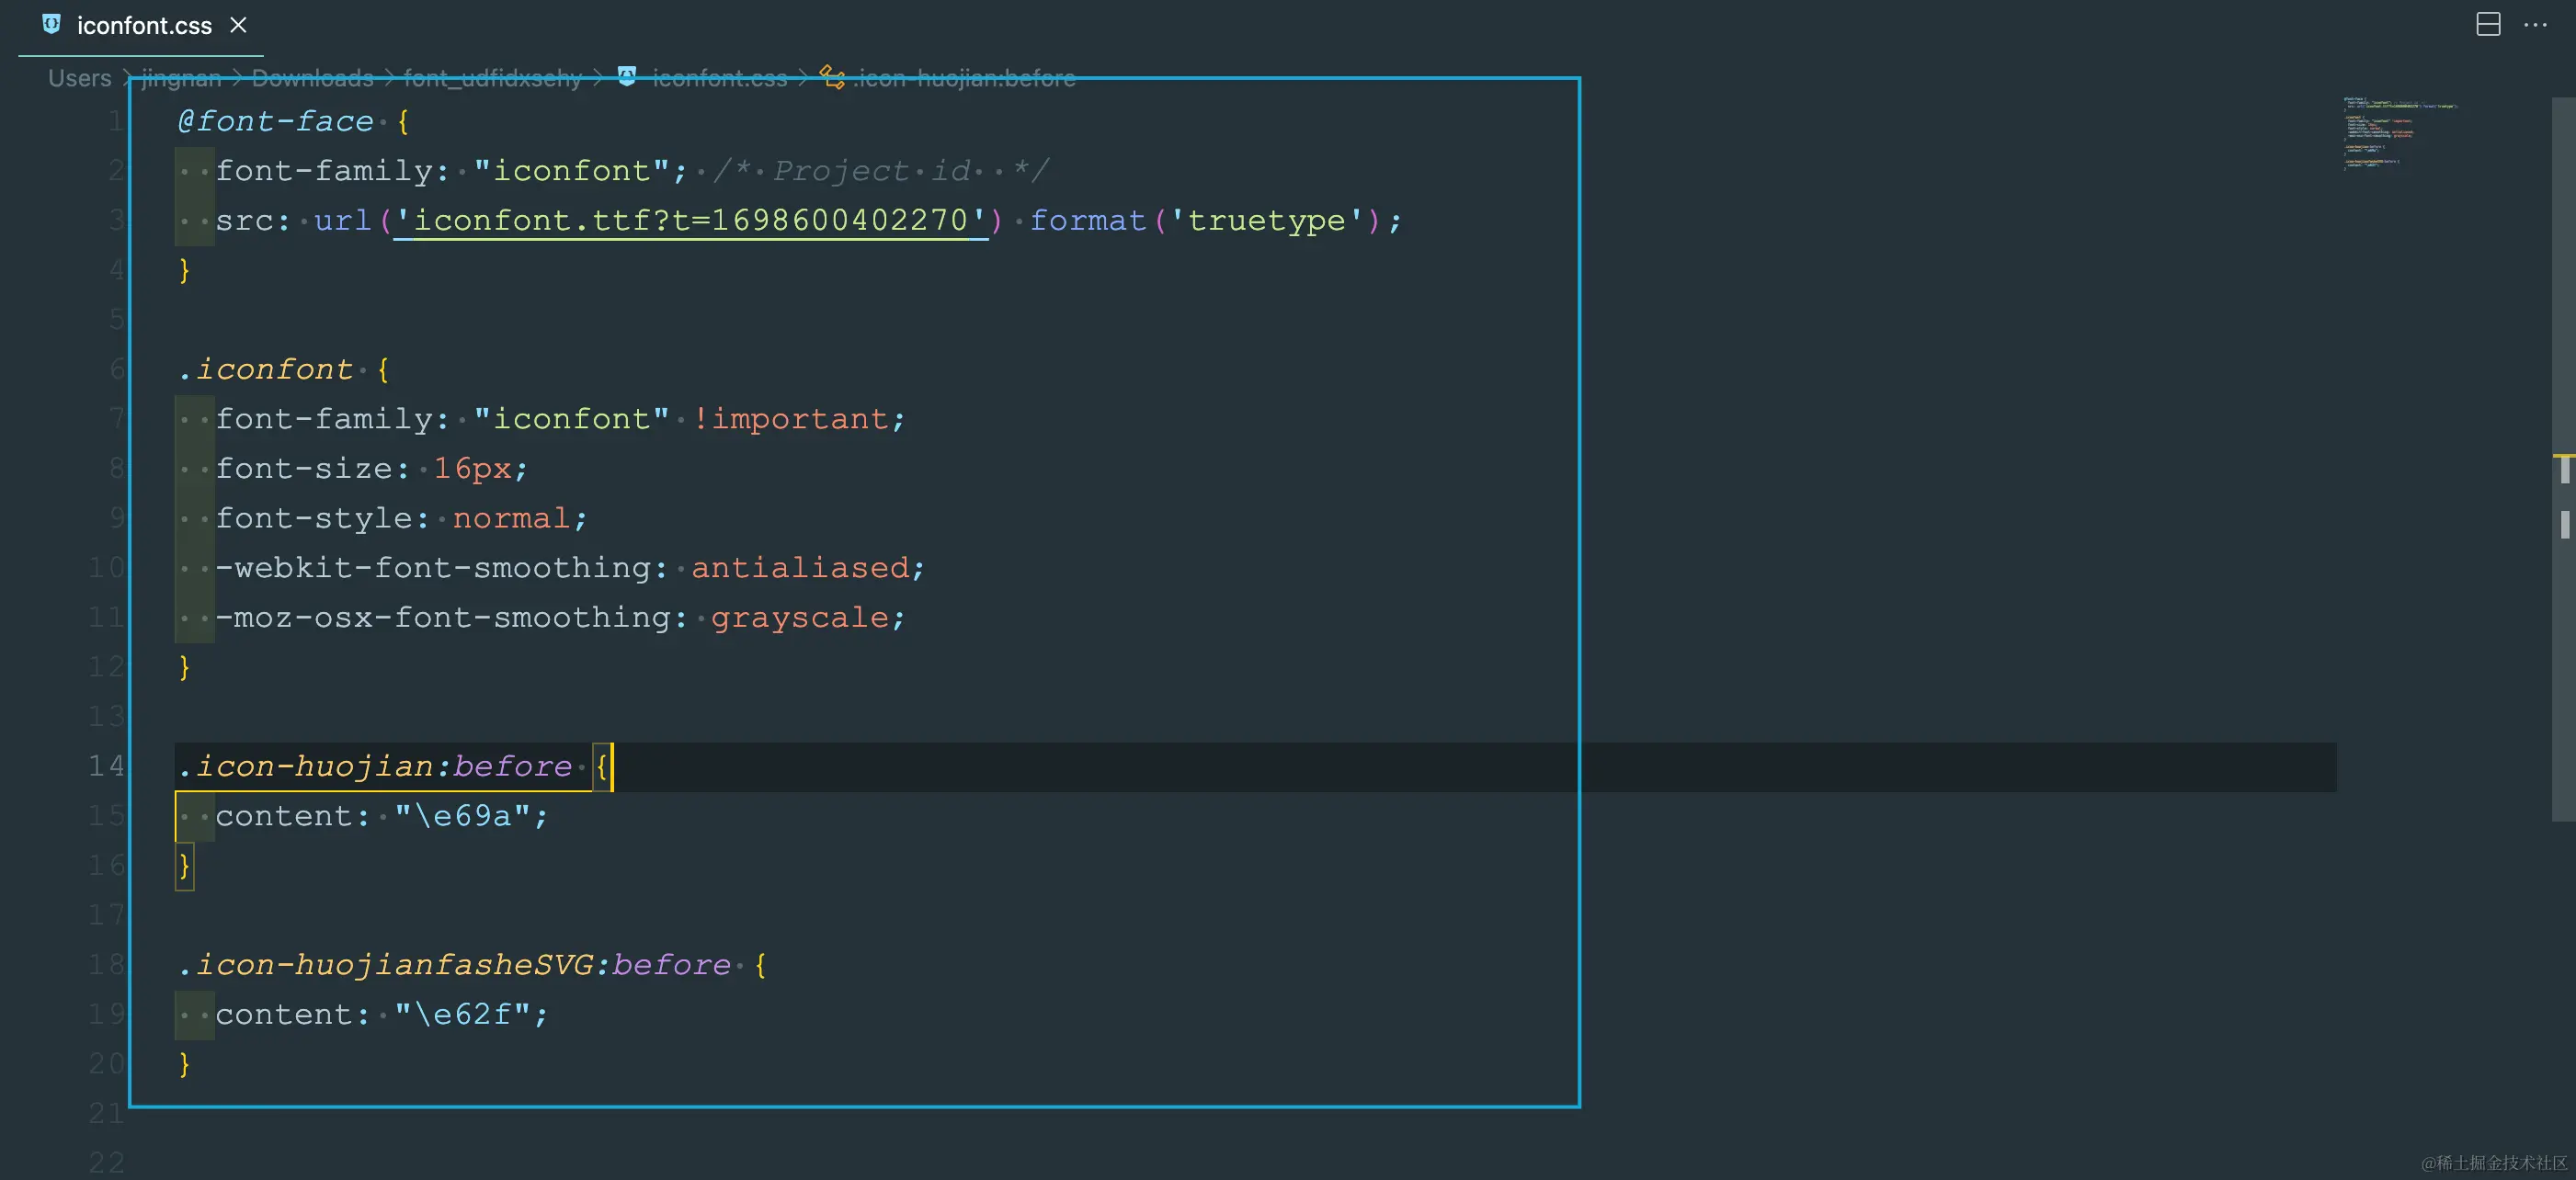Click the iconfont.ttf URL link on line 3
2576x1180 pixels.
click(690, 220)
